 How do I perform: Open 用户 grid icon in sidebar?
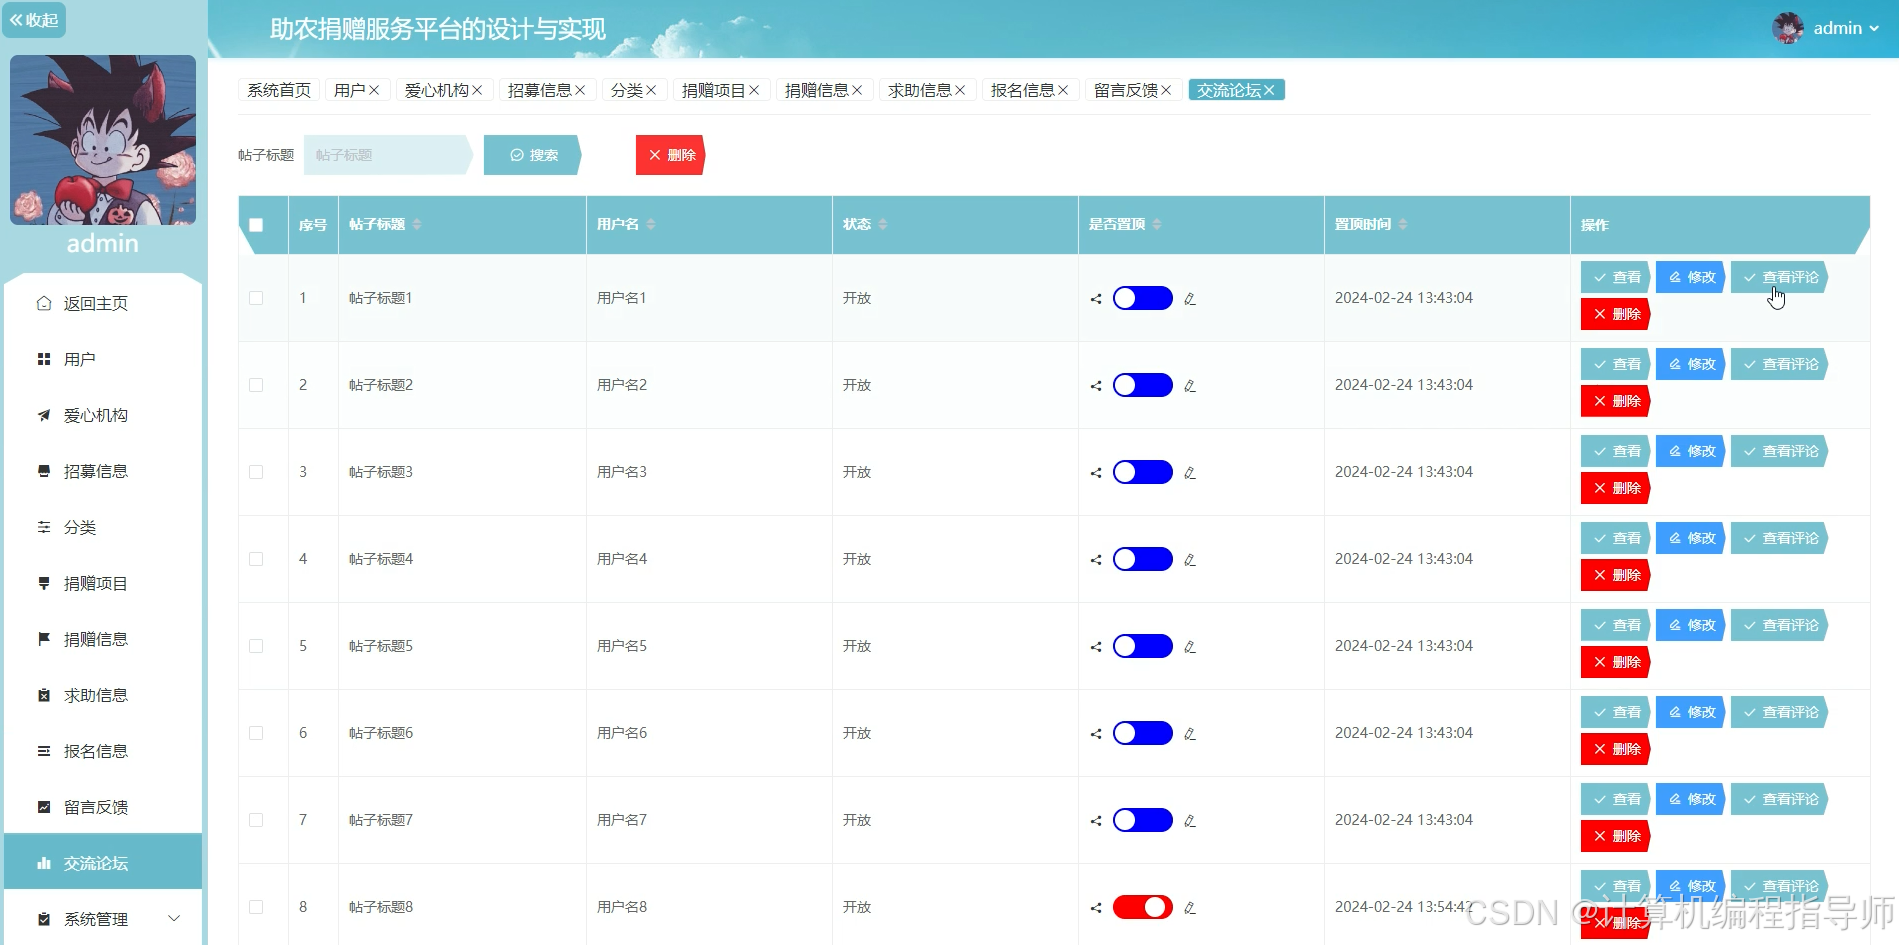tap(44, 359)
